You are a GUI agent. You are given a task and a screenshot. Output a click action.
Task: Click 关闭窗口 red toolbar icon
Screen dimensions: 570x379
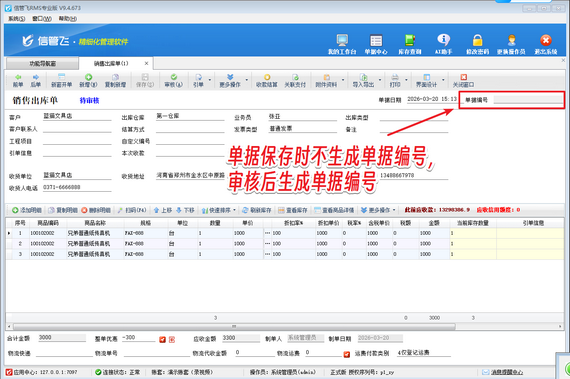click(x=463, y=81)
